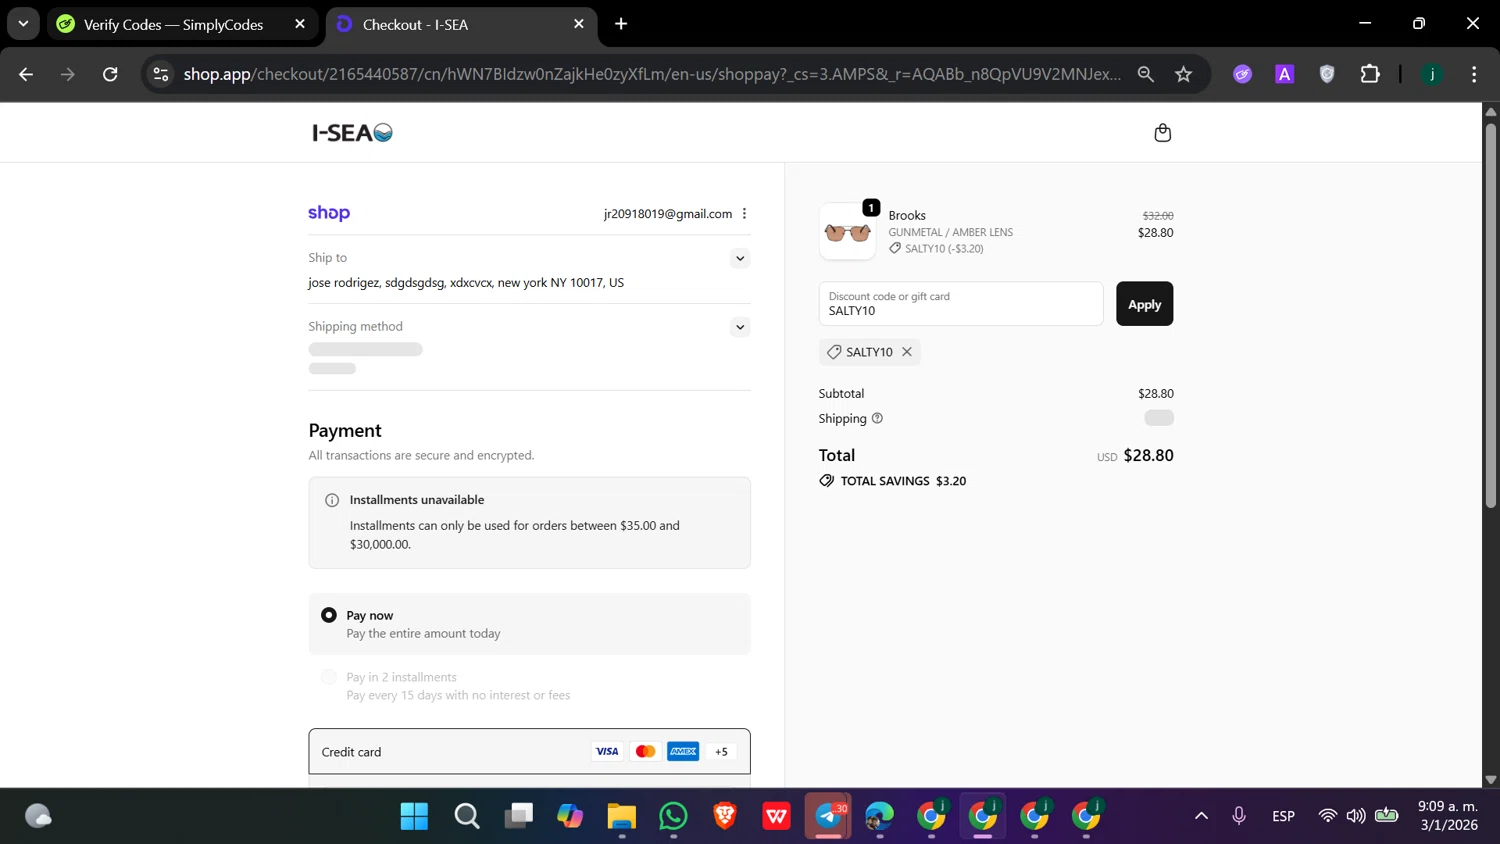The image size is (1500, 844).
Task: Expand the Ship to address section
Action: (740, 258)
